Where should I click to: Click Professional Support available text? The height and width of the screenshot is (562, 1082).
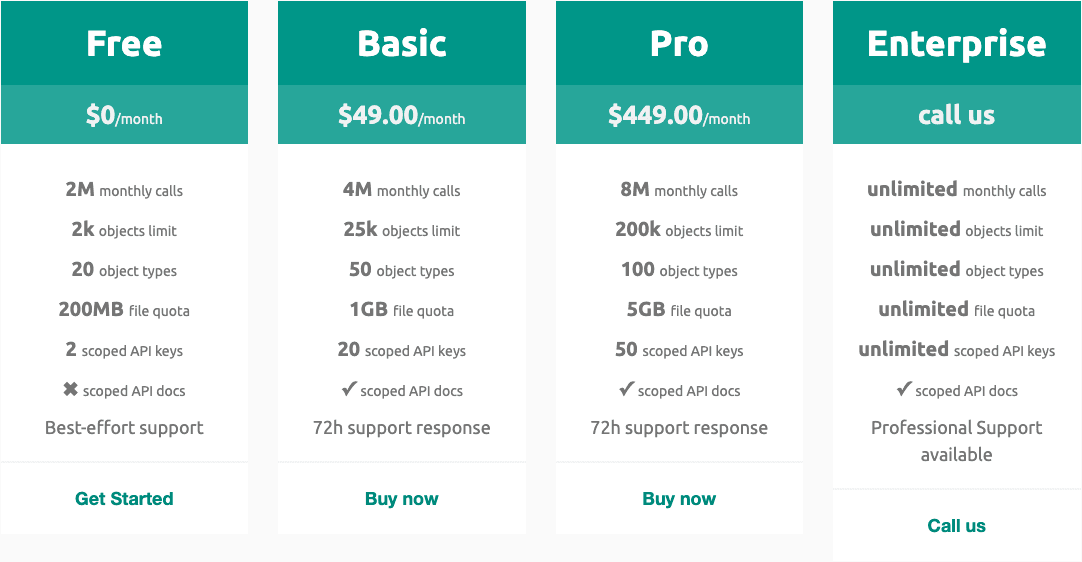956,441
